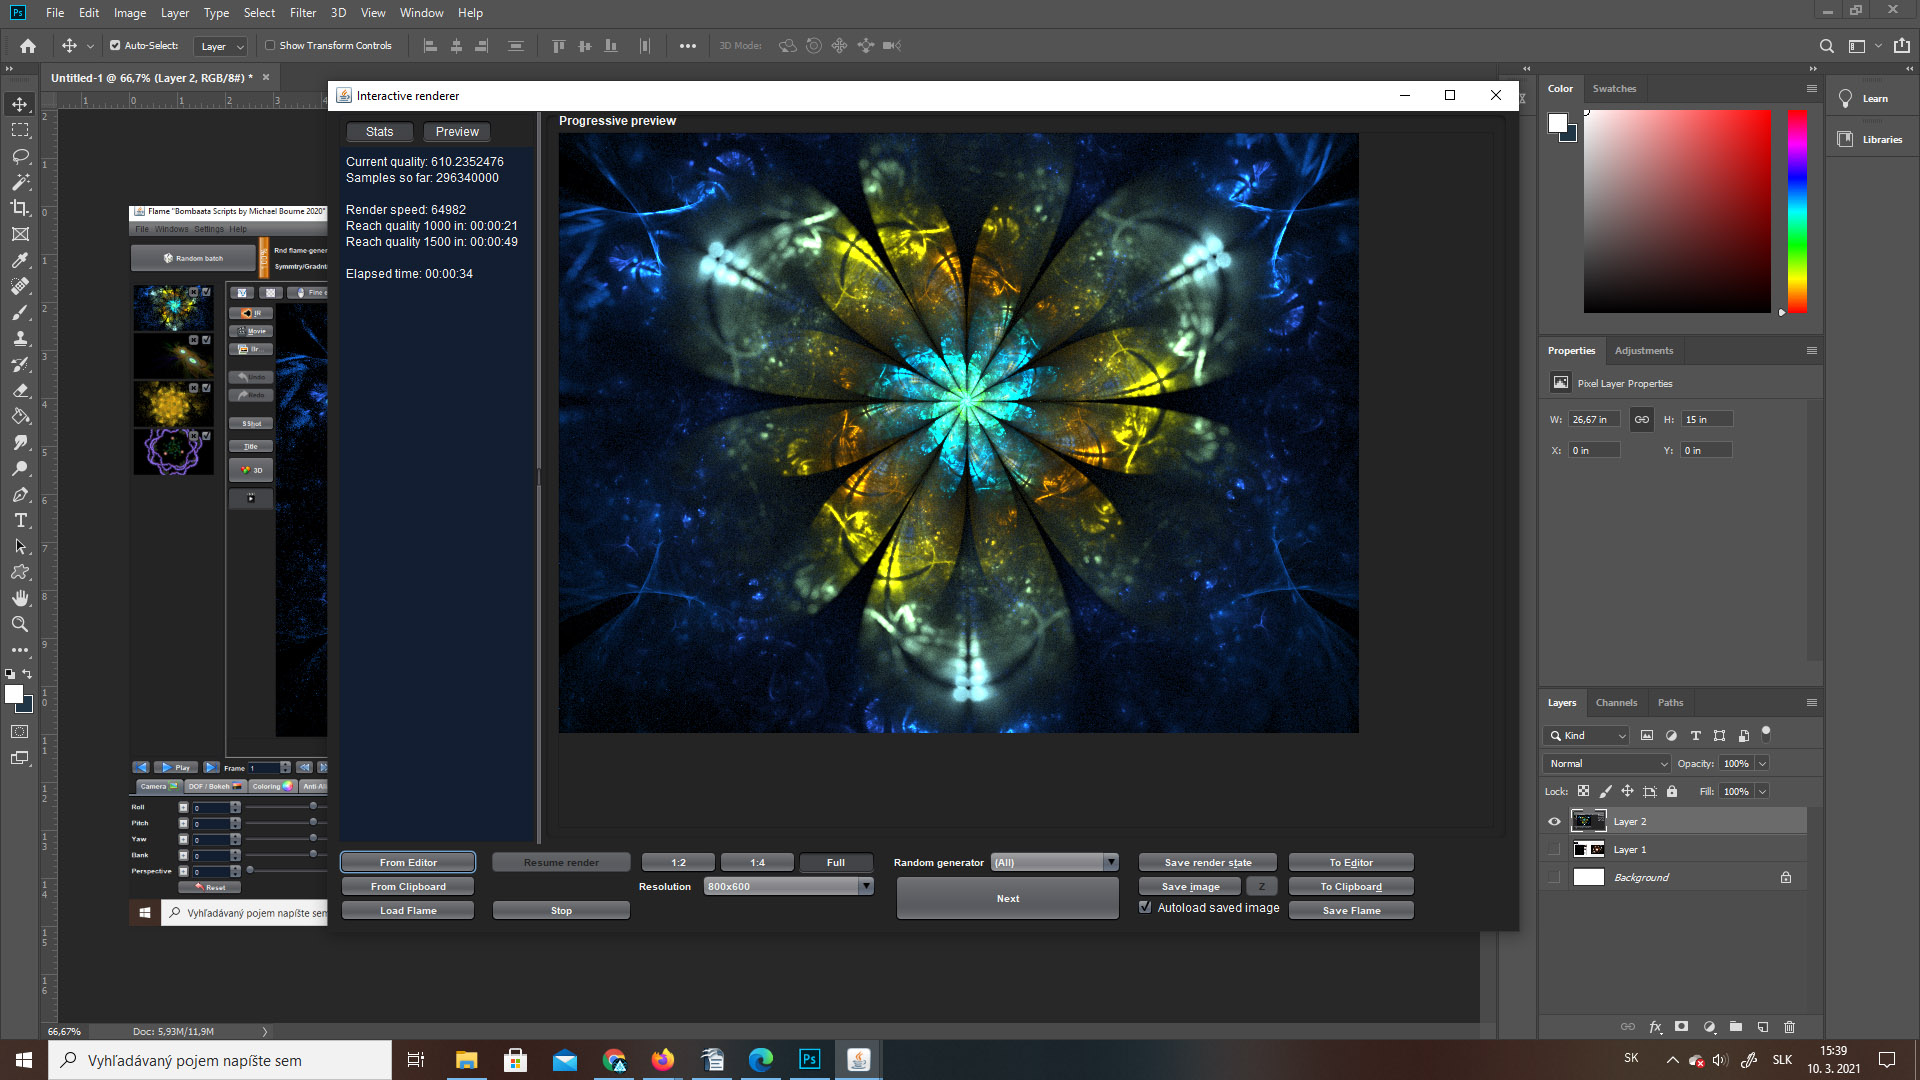Screen dimensions: 1920x1080
Task: Open the Random generator (All) dropdown
Action: point(1054,863)
